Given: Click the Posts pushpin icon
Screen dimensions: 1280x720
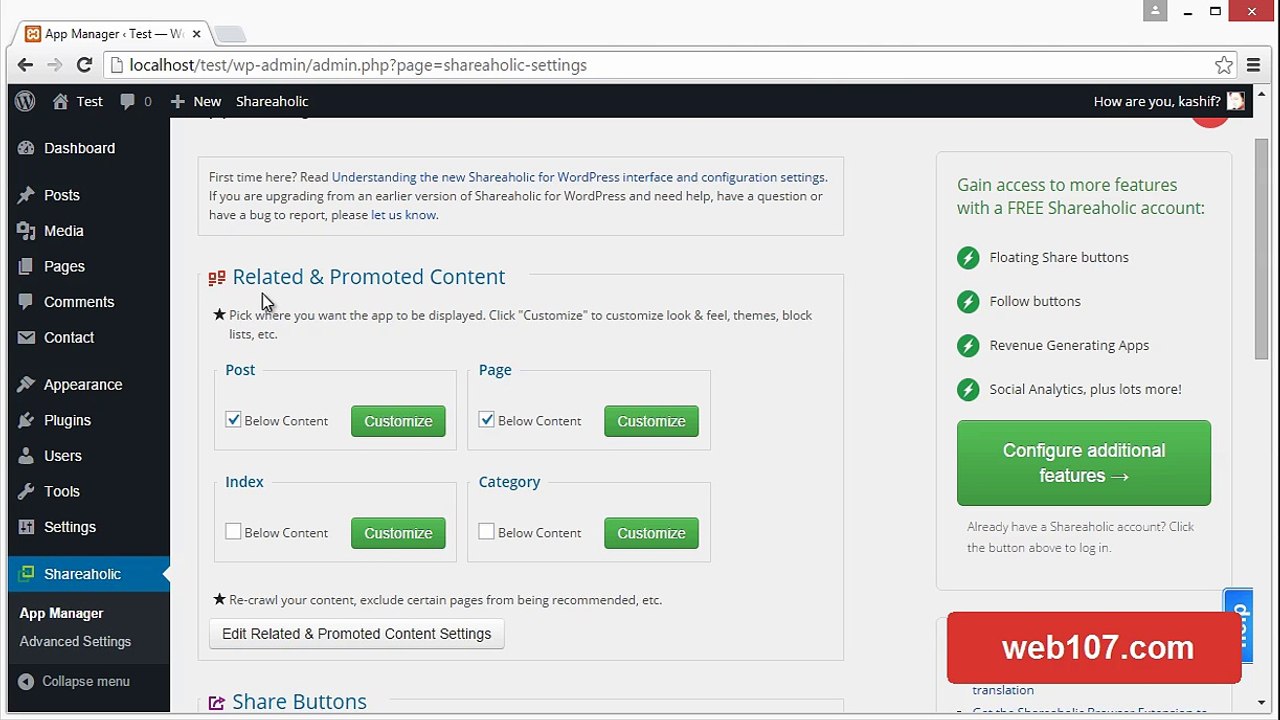Looking at the screenshot, I should point(26,195).
